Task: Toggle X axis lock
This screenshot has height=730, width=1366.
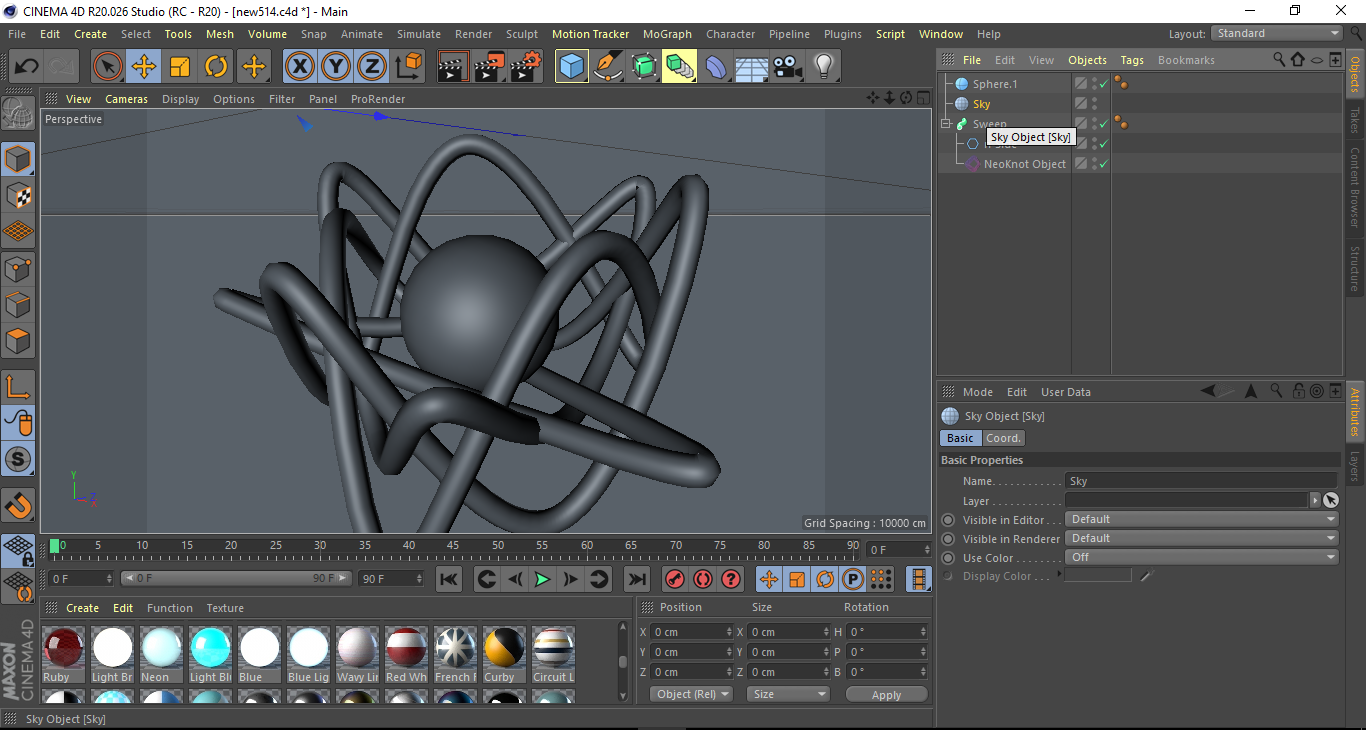Action: coord(299,67)
